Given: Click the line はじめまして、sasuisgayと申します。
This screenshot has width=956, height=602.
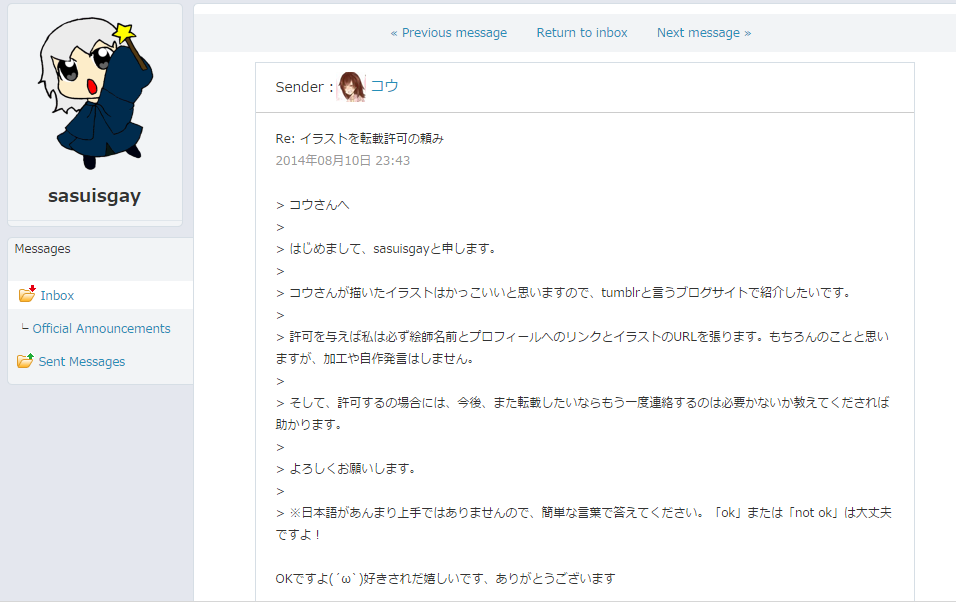Looking at the screenshot, I should click(x=387, y=249).
